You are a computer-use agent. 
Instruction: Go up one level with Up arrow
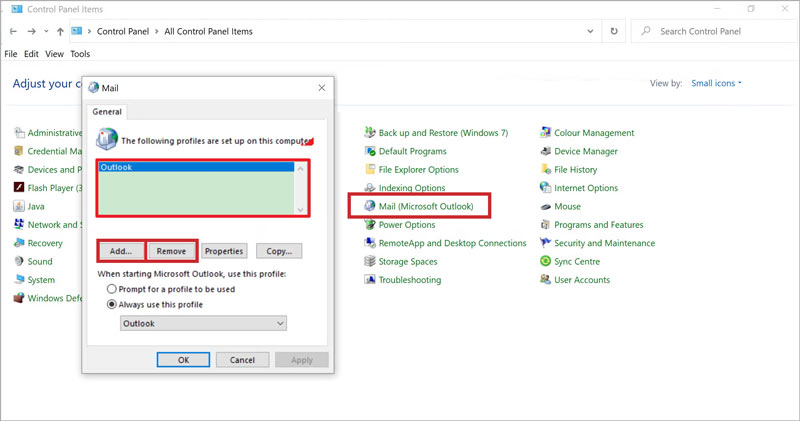[60, 31]
